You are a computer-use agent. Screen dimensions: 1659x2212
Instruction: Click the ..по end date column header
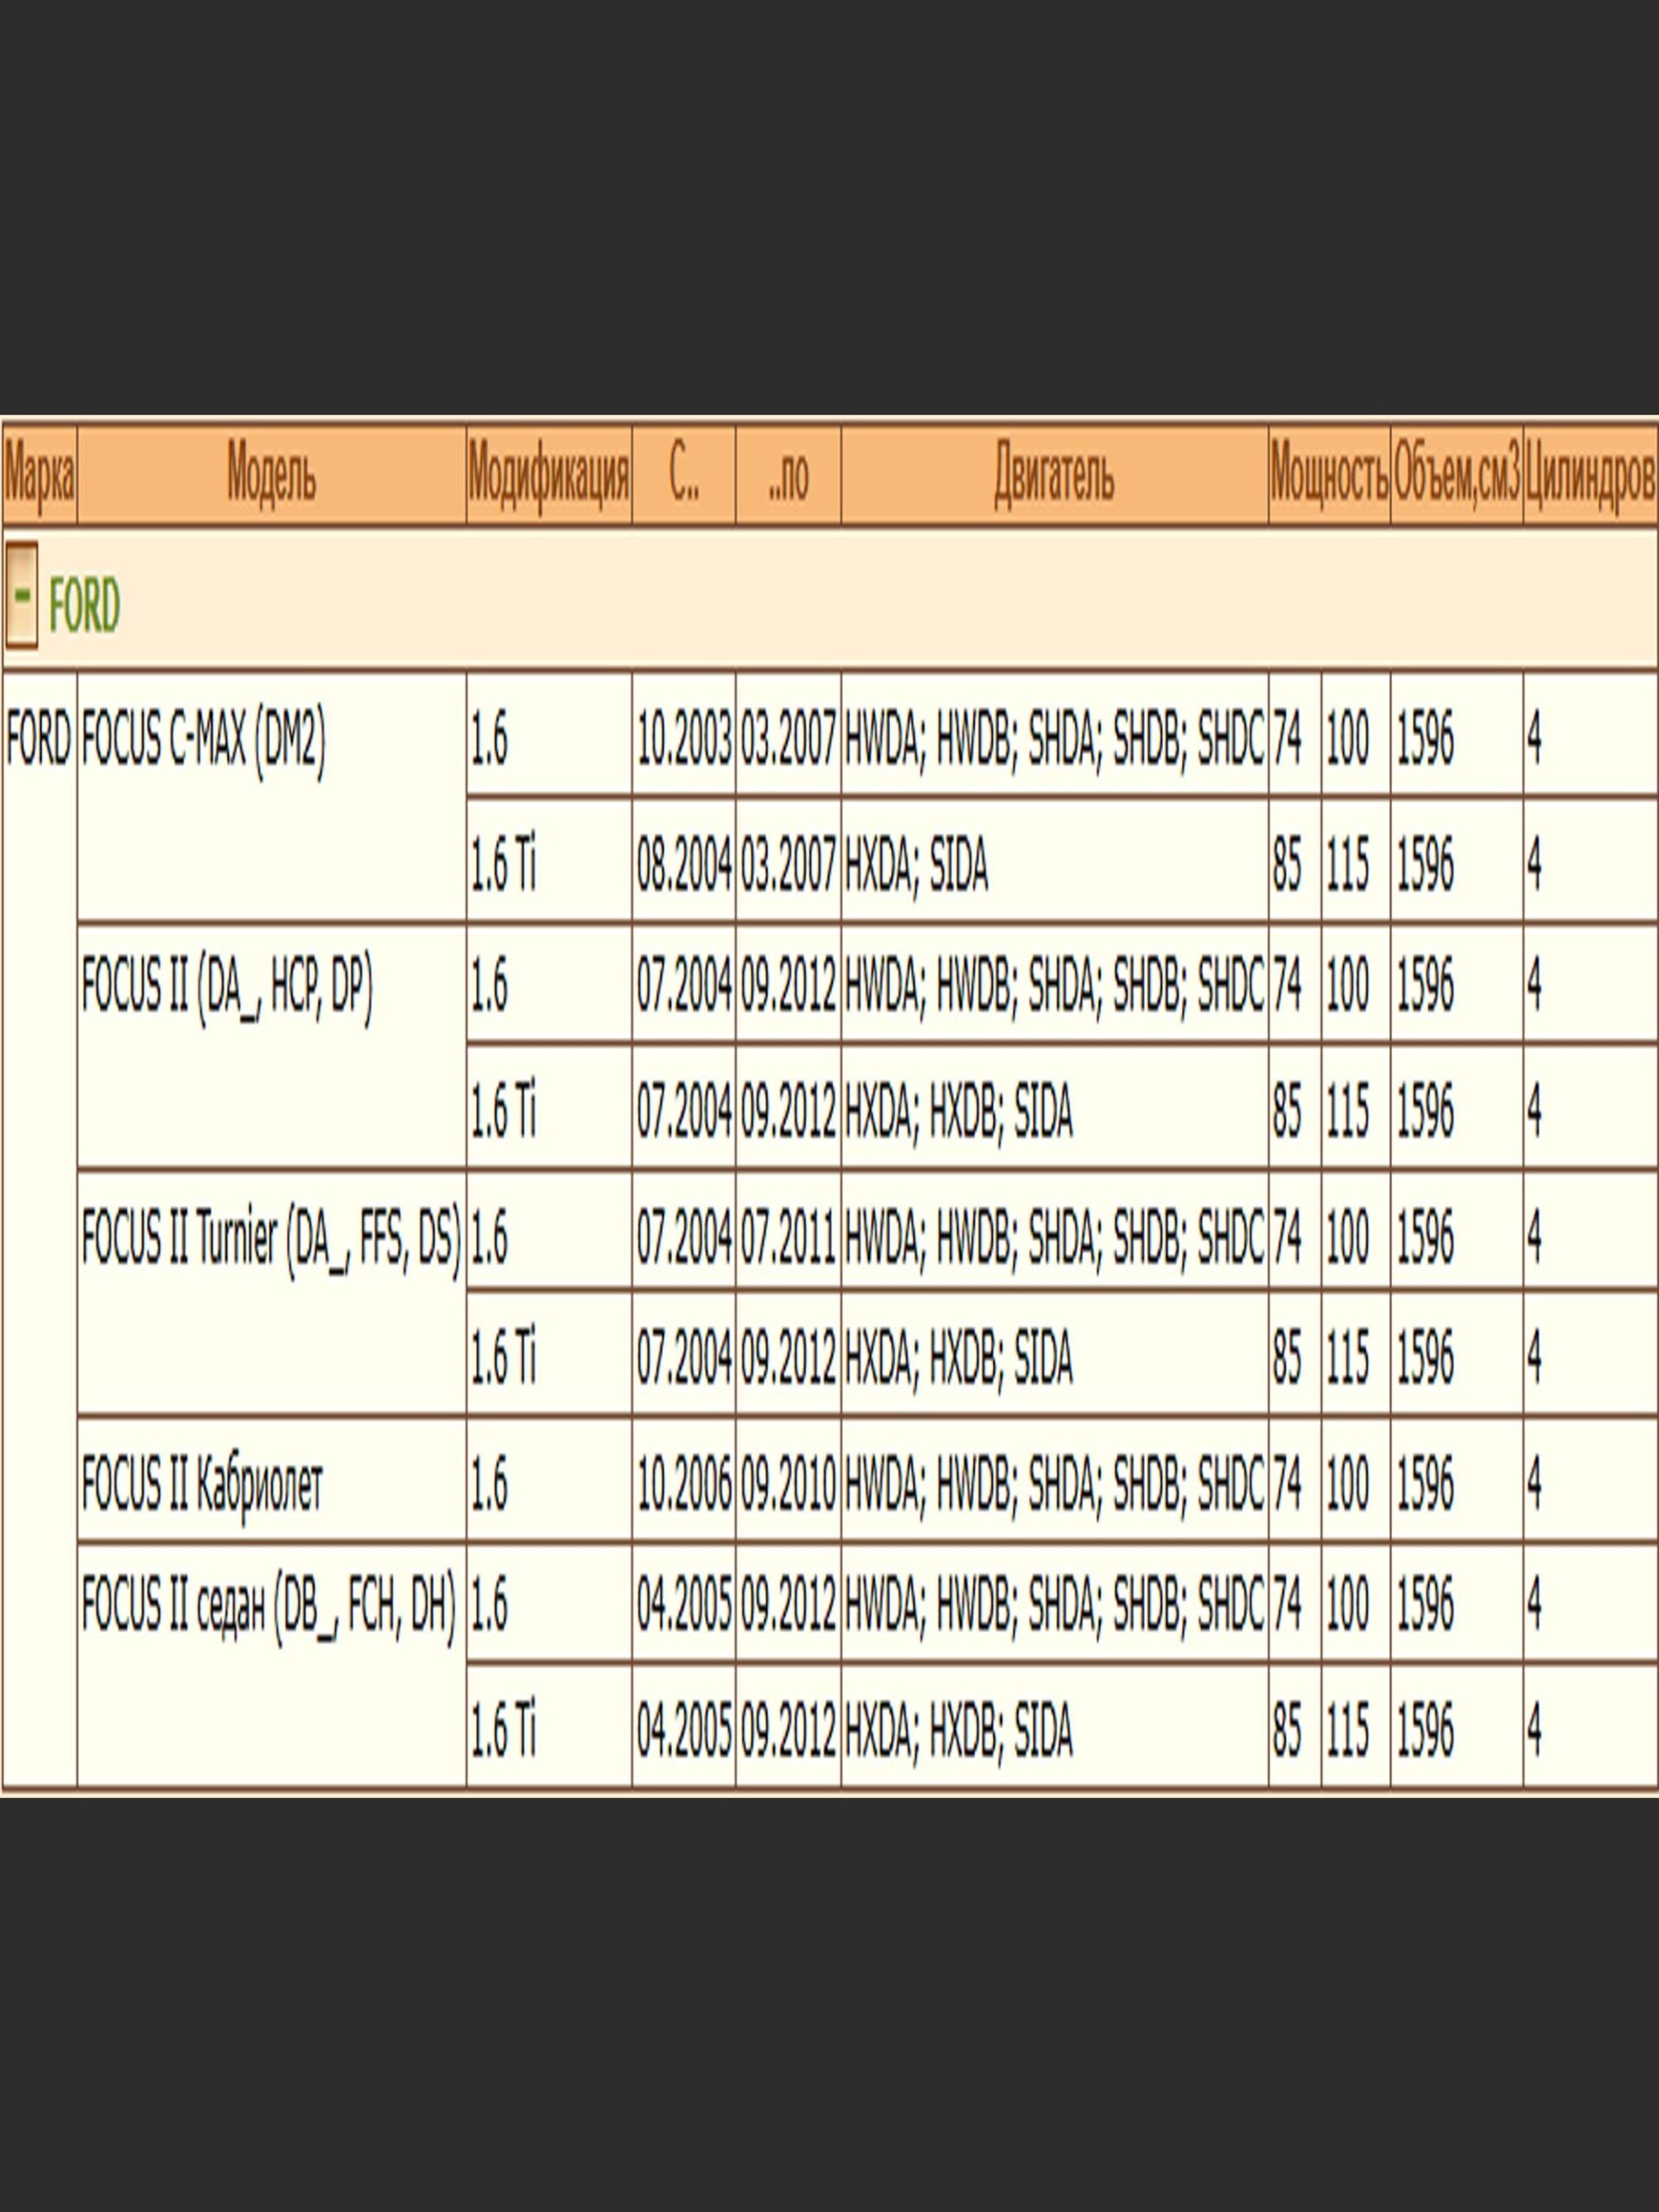point(788,475)
